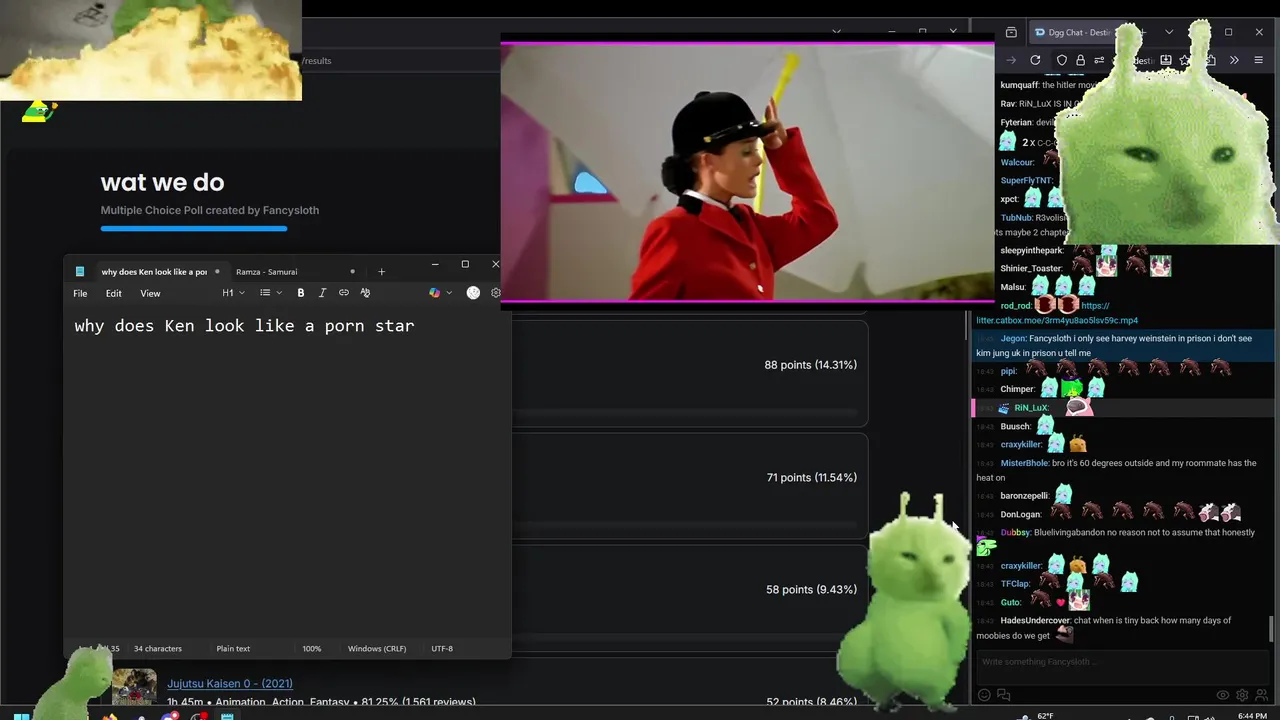Close the Ramza - Samurai tab dot
This screenshot has width=1280, height=720.
pyautogui.click(x=352, y=272)
